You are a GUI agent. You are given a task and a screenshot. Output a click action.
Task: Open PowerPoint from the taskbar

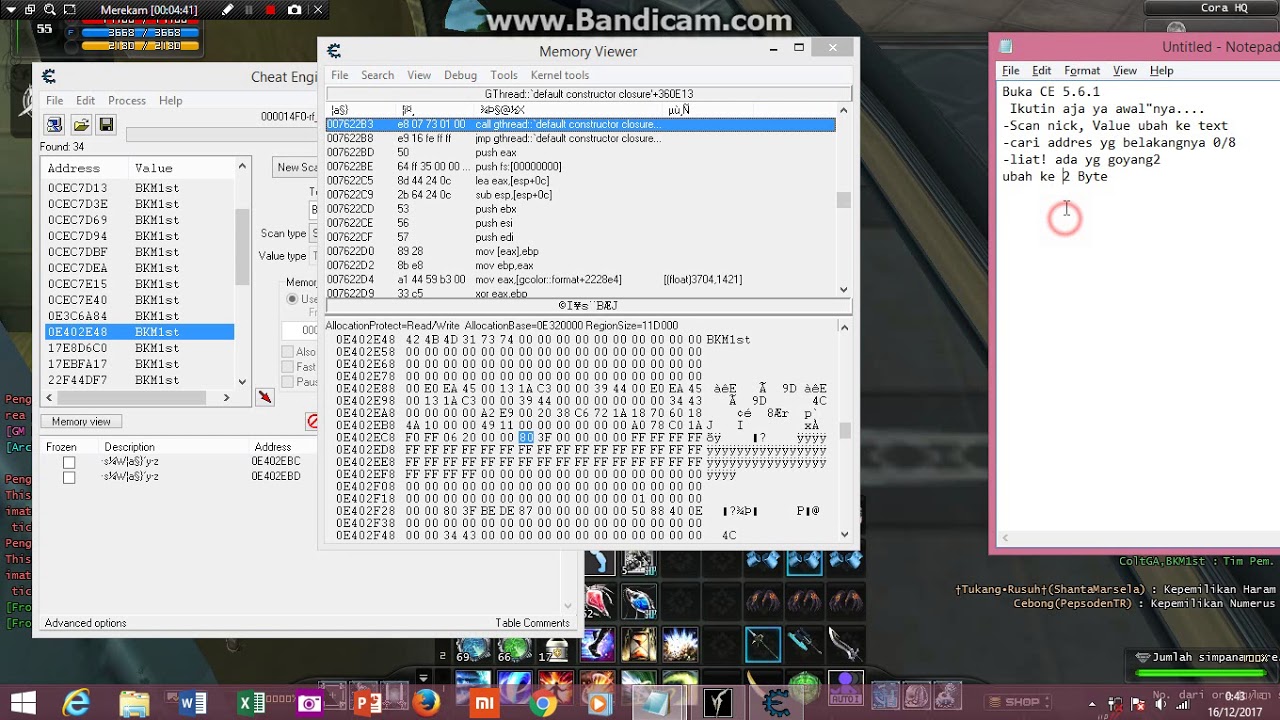pyautogui.click(x=367, y=703)
